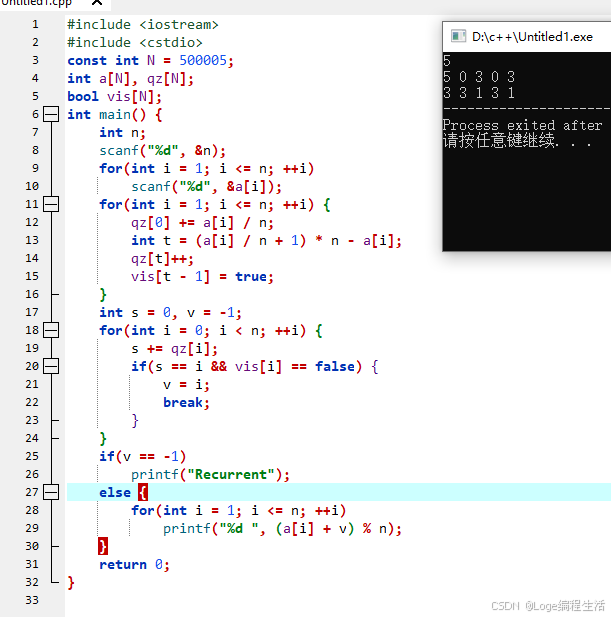Click console output line '5 0 3 0 3'
The image size is (611, 617).
click(x=479, y=77)
